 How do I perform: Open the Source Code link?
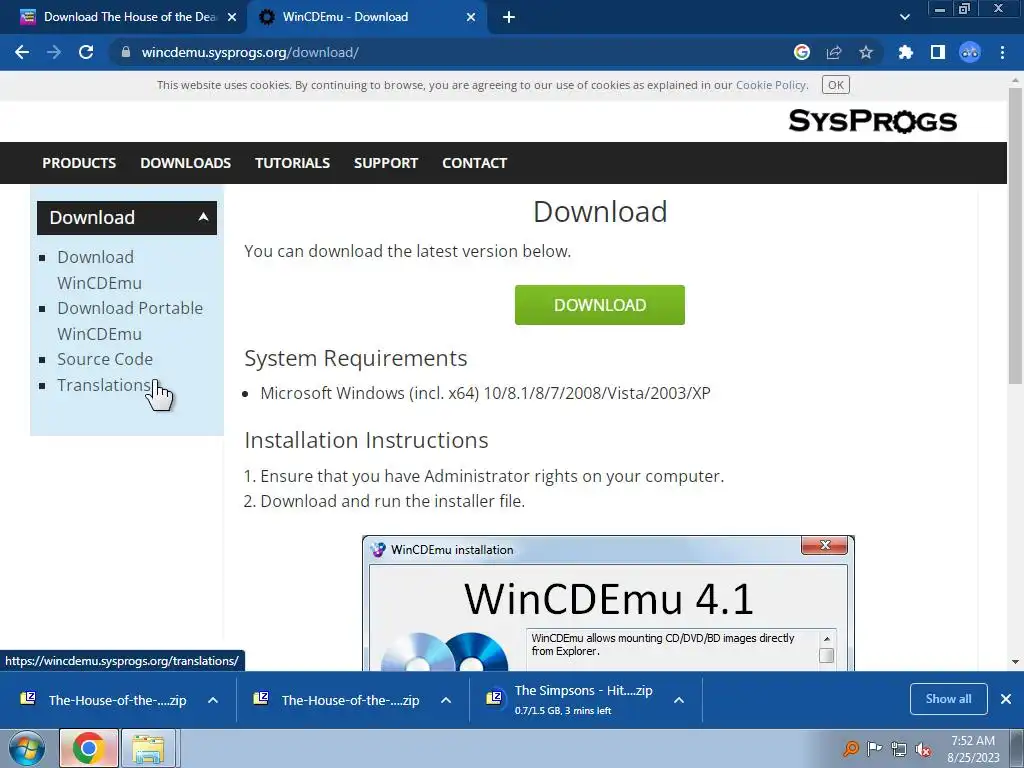click(x=104, y=359)
